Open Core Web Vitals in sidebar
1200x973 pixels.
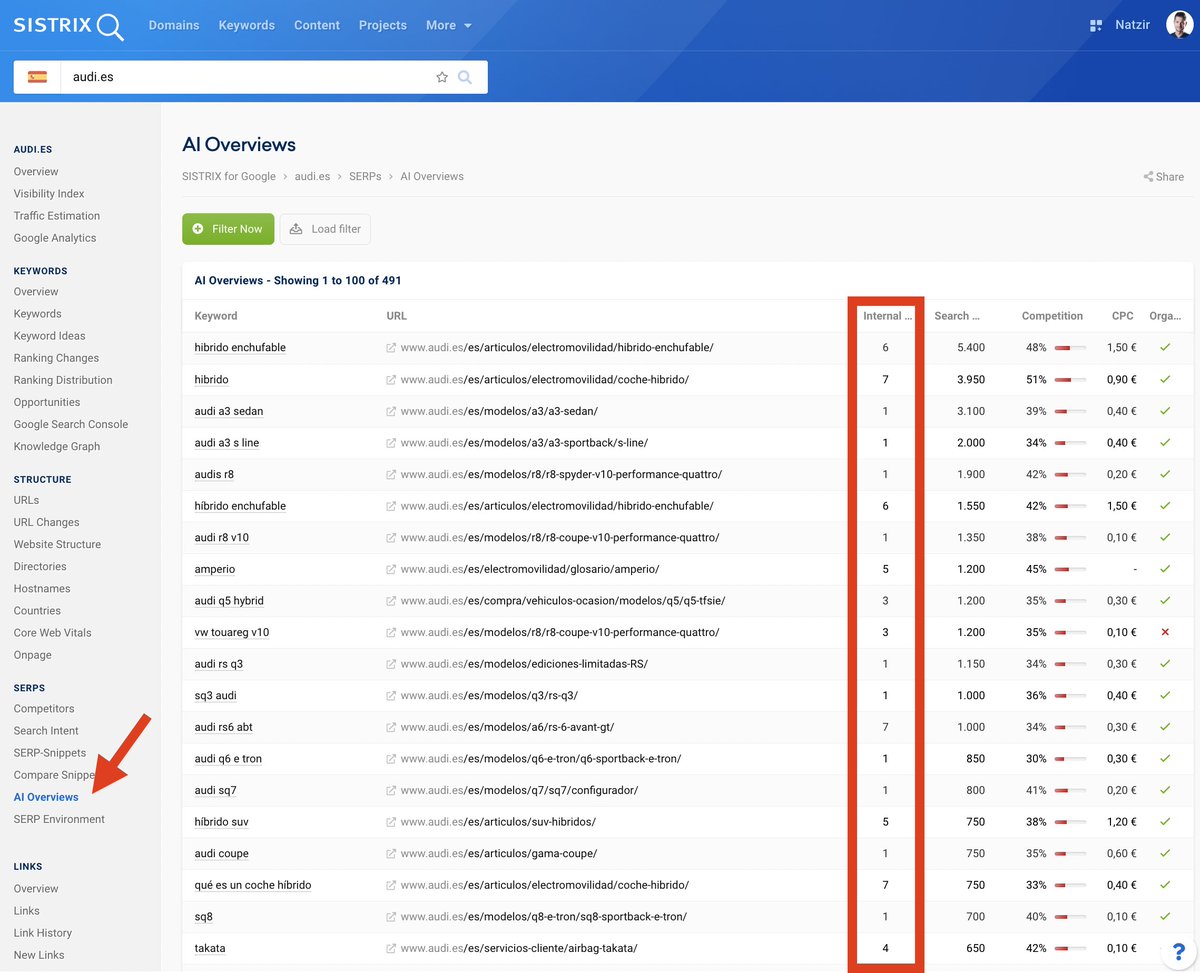(x=52, y=633)
